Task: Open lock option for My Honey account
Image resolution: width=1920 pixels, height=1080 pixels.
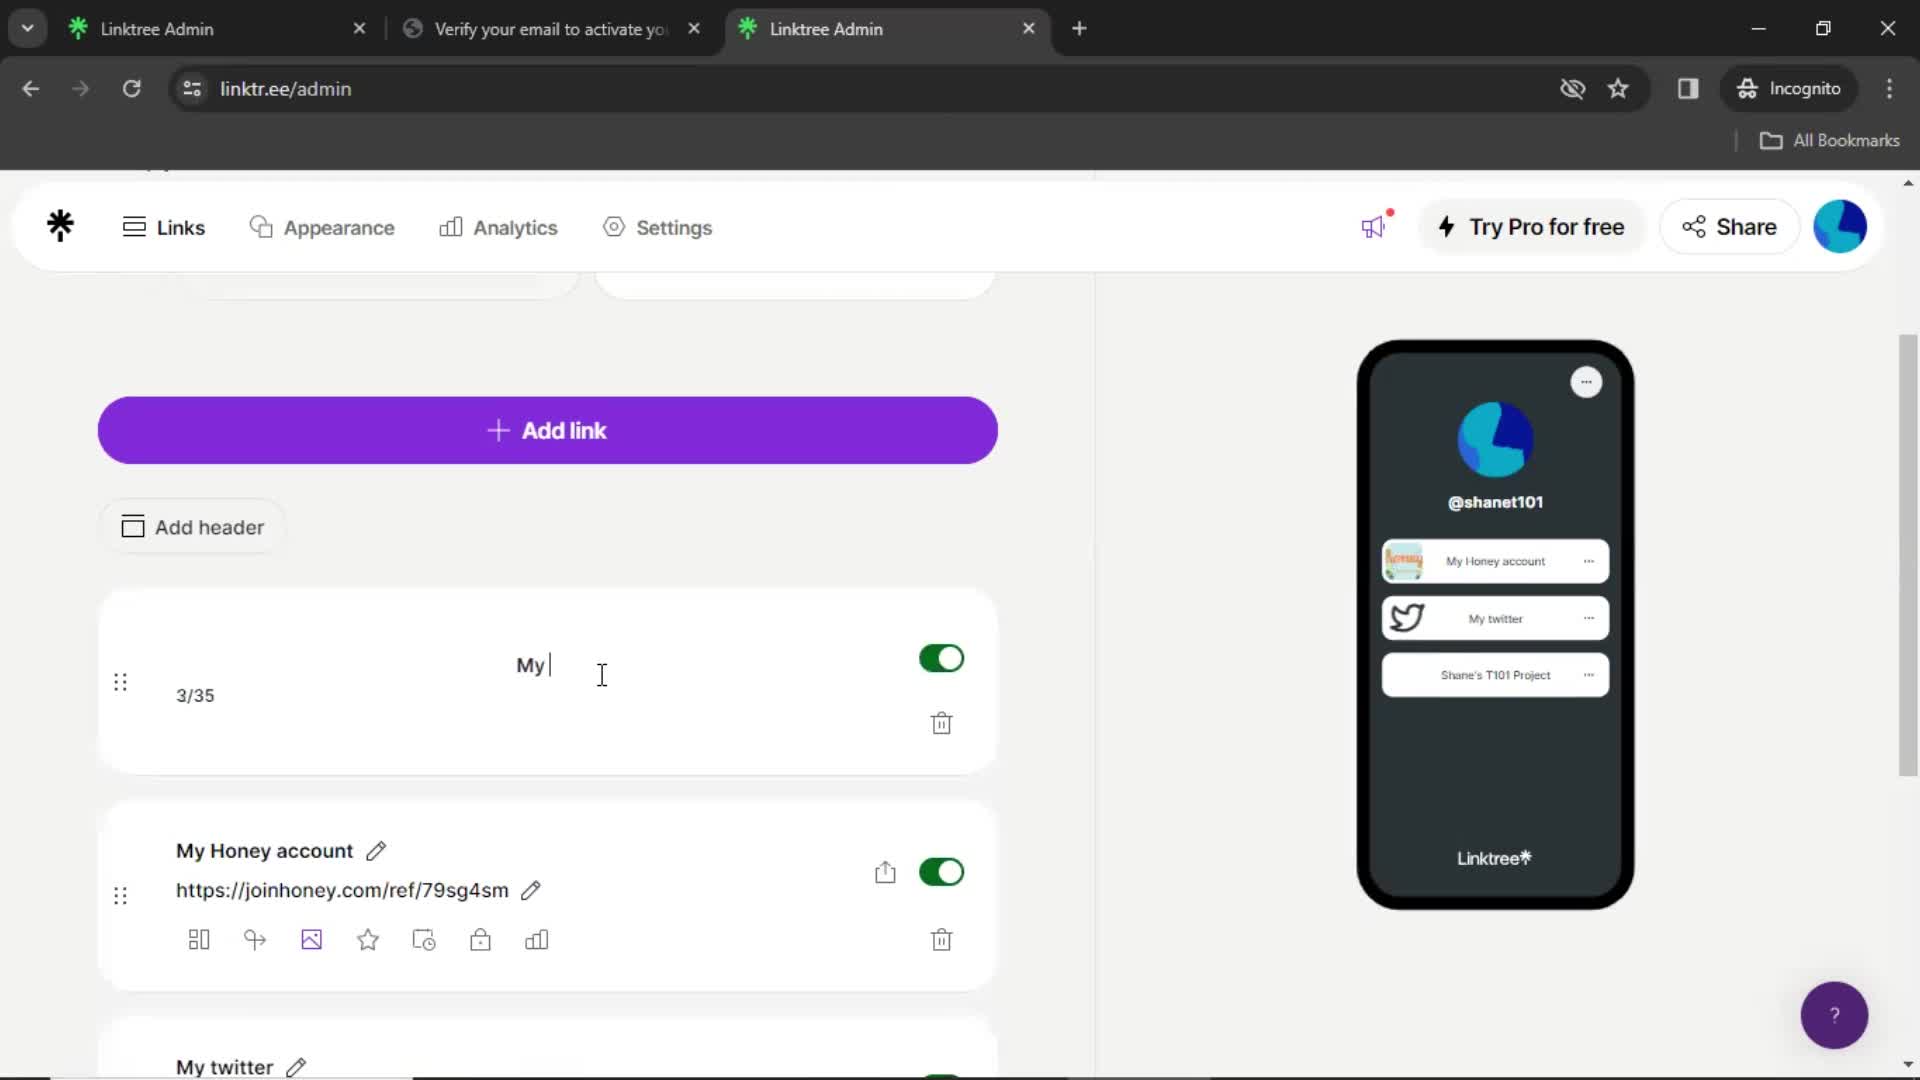Action: click(x=481, y=940)
